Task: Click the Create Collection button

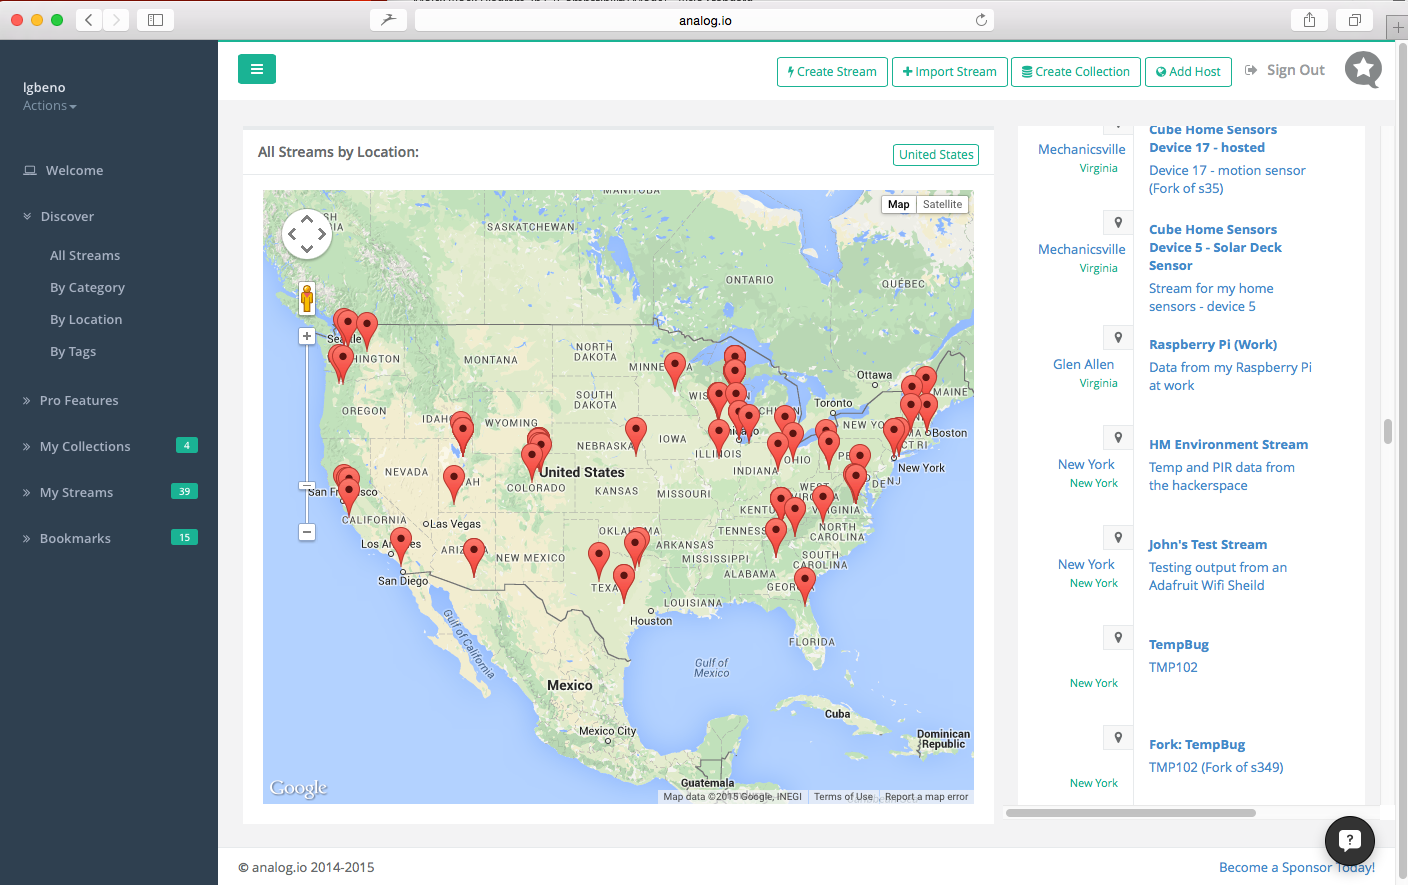Action: (x=1076, y=72)
